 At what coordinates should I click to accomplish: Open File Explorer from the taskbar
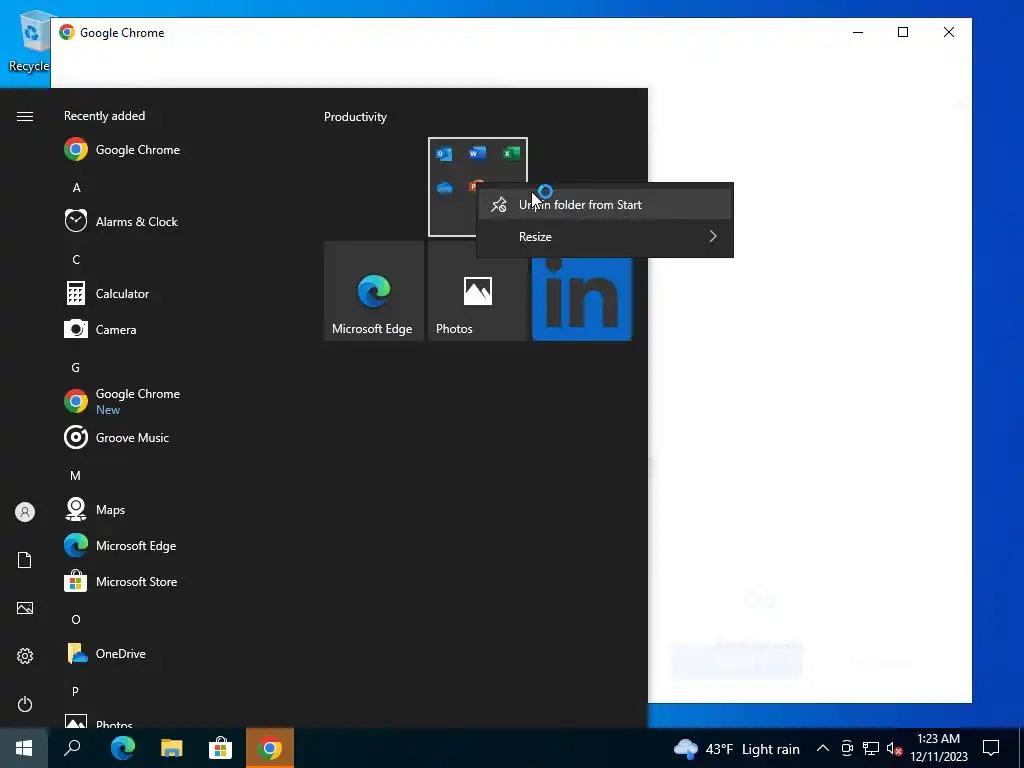click(x=171, y=748)
